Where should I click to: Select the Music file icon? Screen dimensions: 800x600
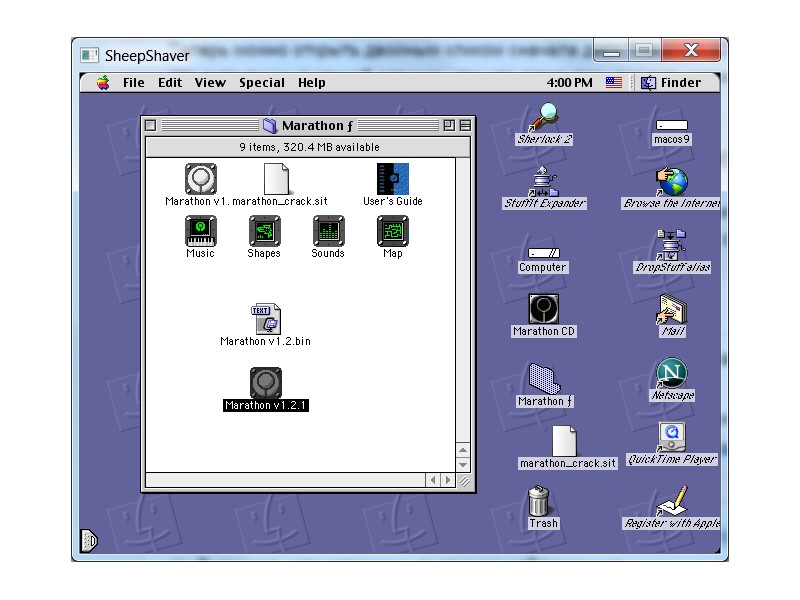[201, 231]
